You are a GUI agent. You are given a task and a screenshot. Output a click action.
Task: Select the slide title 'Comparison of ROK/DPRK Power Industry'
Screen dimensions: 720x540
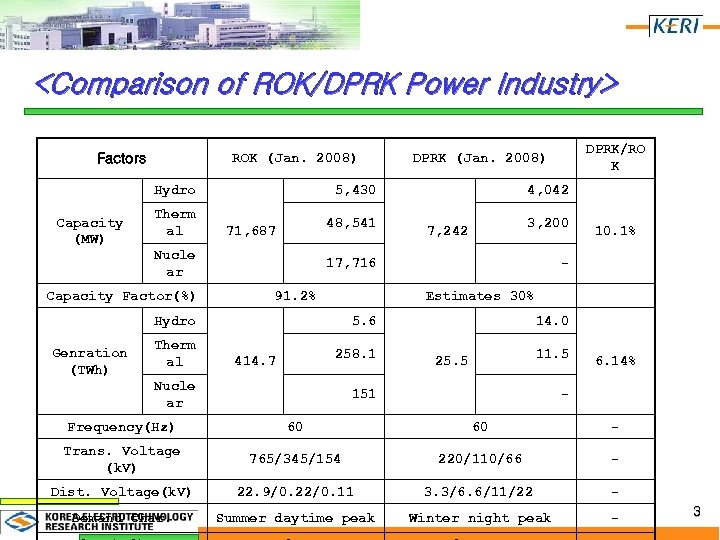pyautogui.click(x=327, y=84)
